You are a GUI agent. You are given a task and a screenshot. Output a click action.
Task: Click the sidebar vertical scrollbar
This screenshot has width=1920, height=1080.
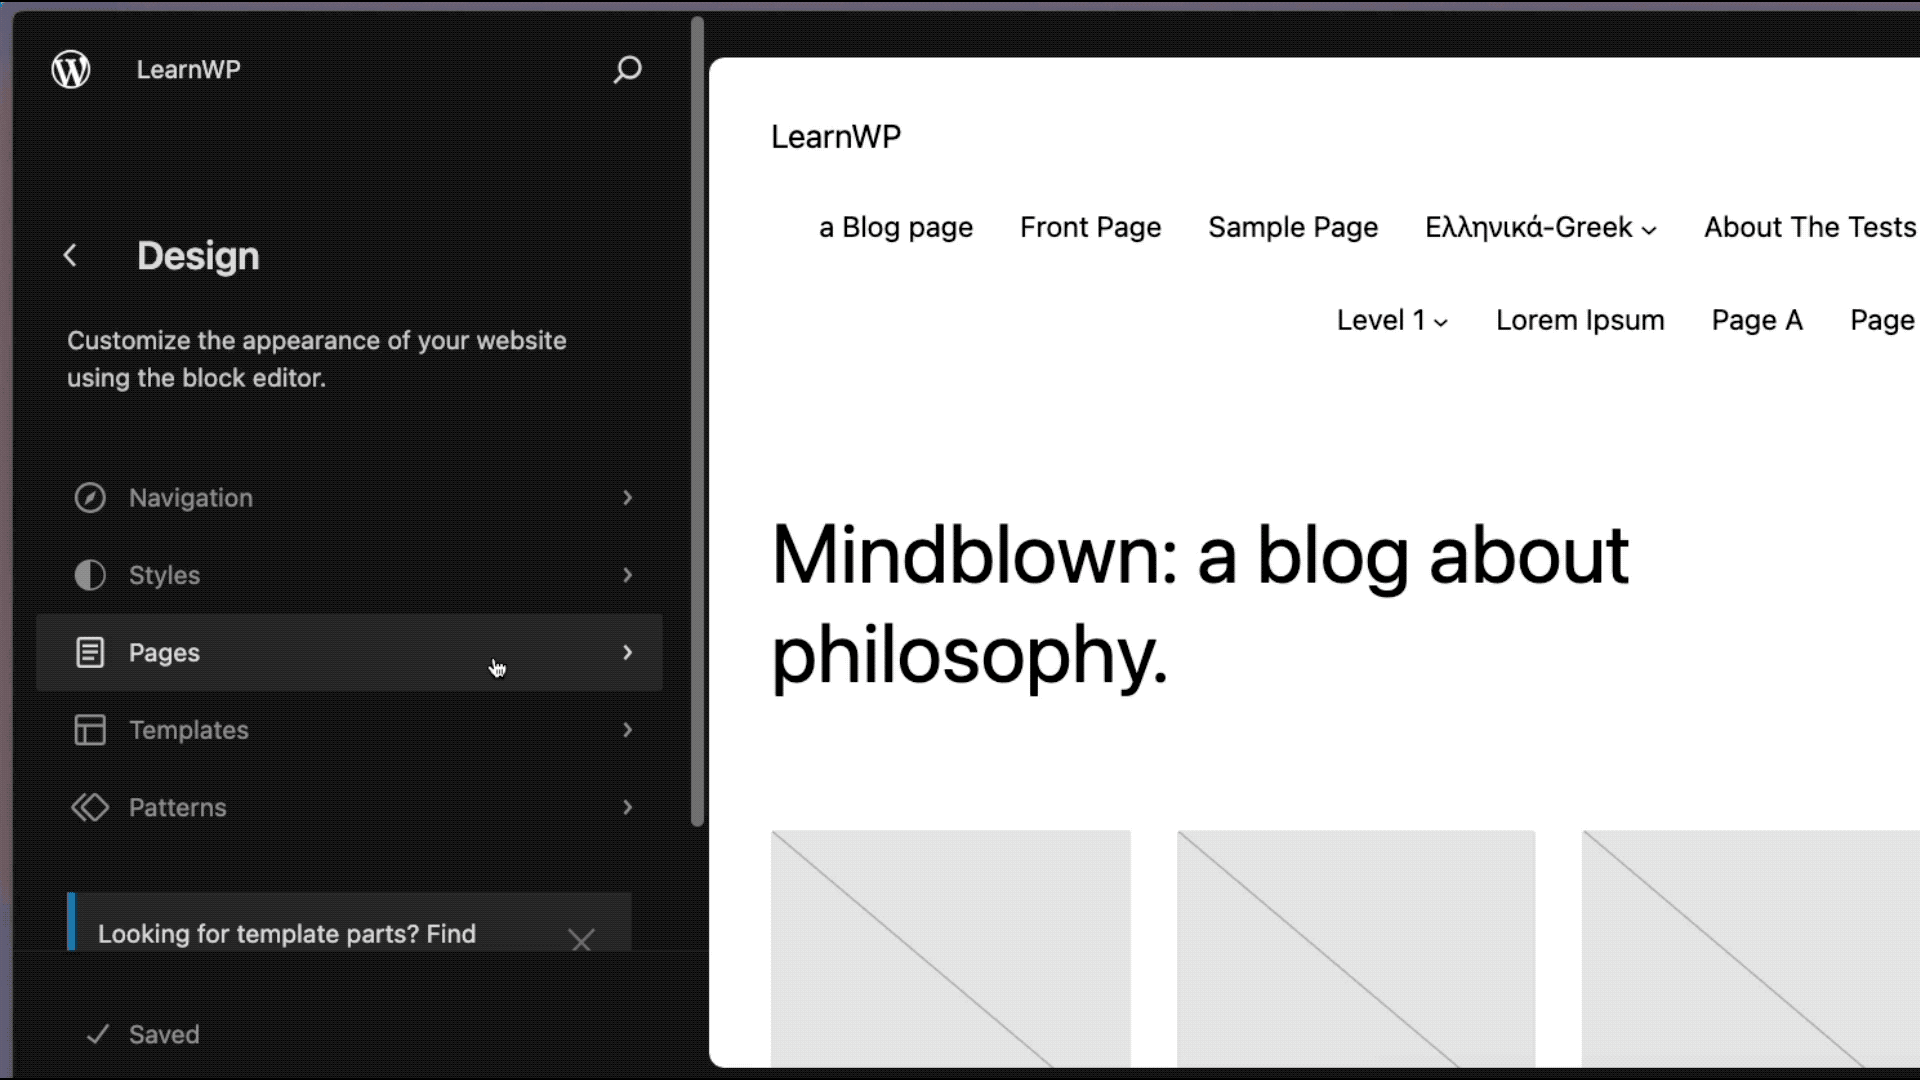click(x=697, y=420)
